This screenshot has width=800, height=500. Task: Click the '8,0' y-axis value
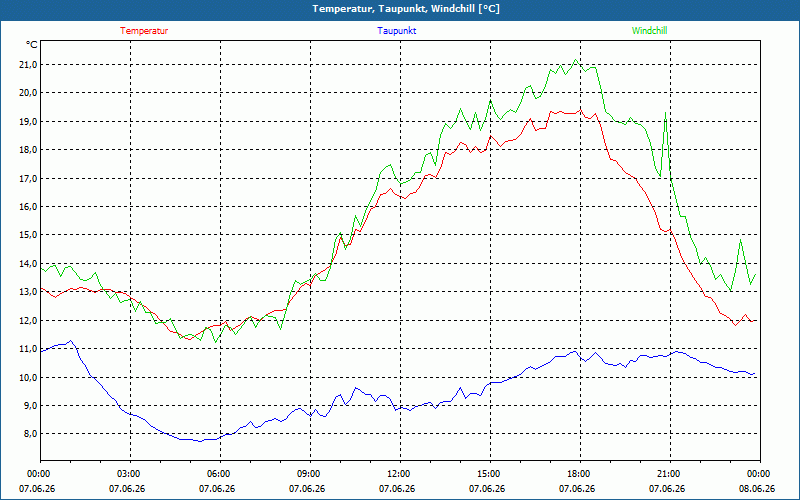tap(30, 434)
